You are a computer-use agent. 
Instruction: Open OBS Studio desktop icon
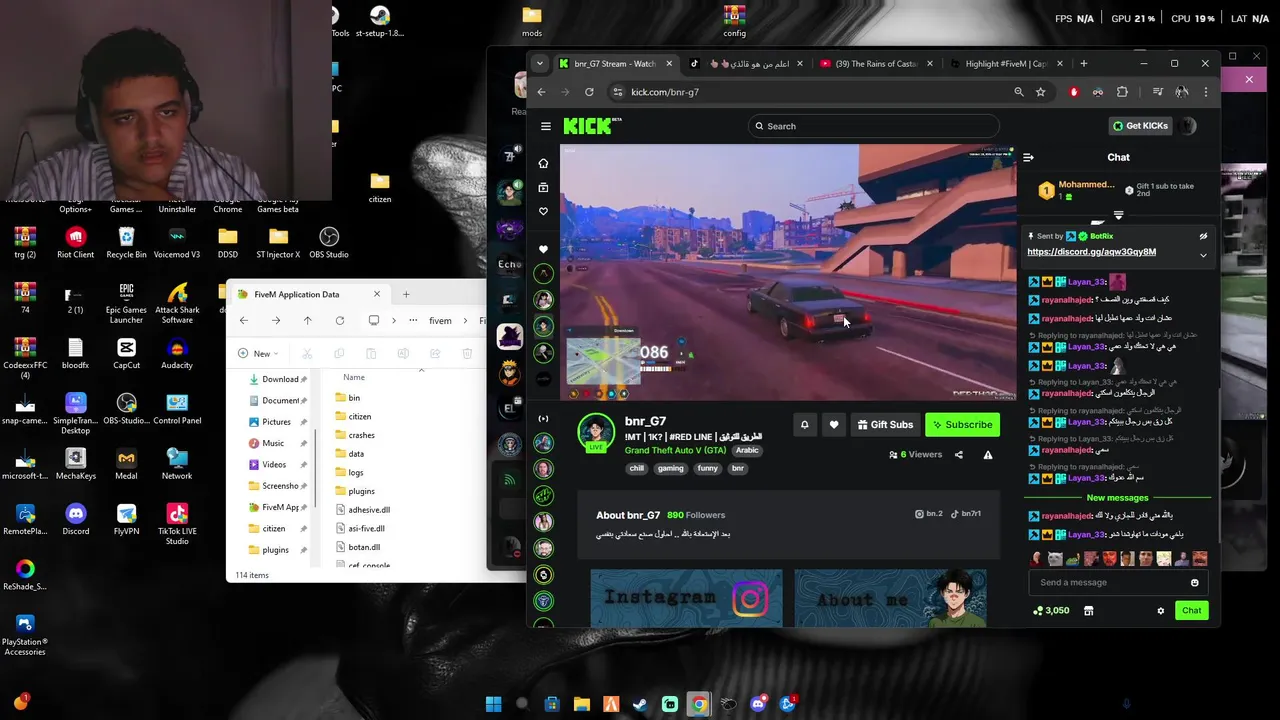(329, 242)
